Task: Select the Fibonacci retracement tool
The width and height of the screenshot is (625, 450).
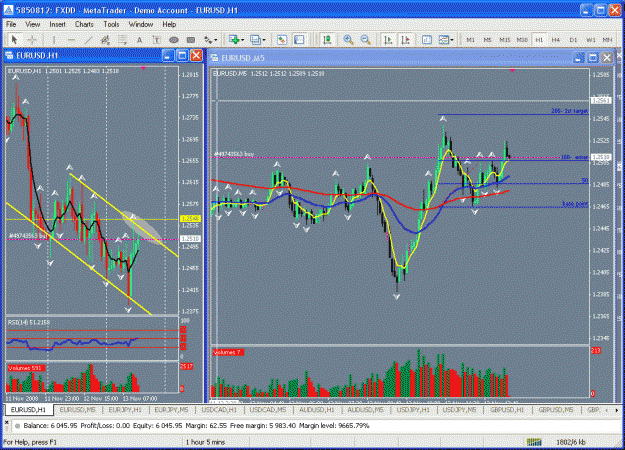Action: [x=122, y=39]
